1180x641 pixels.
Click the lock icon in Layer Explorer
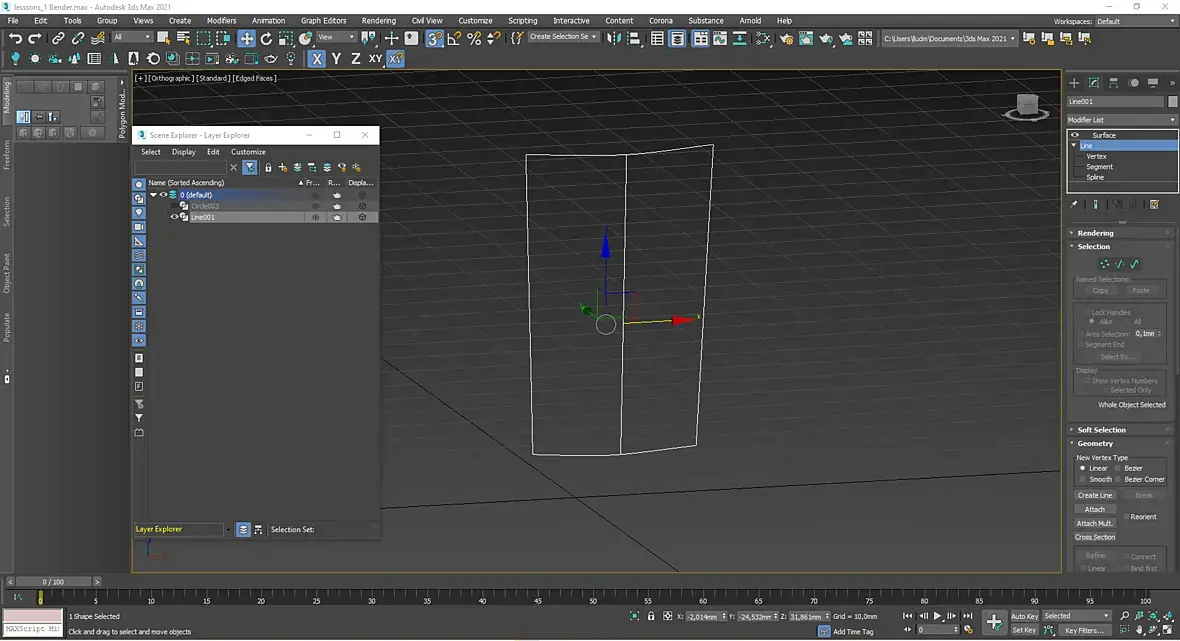pos(268,167)
